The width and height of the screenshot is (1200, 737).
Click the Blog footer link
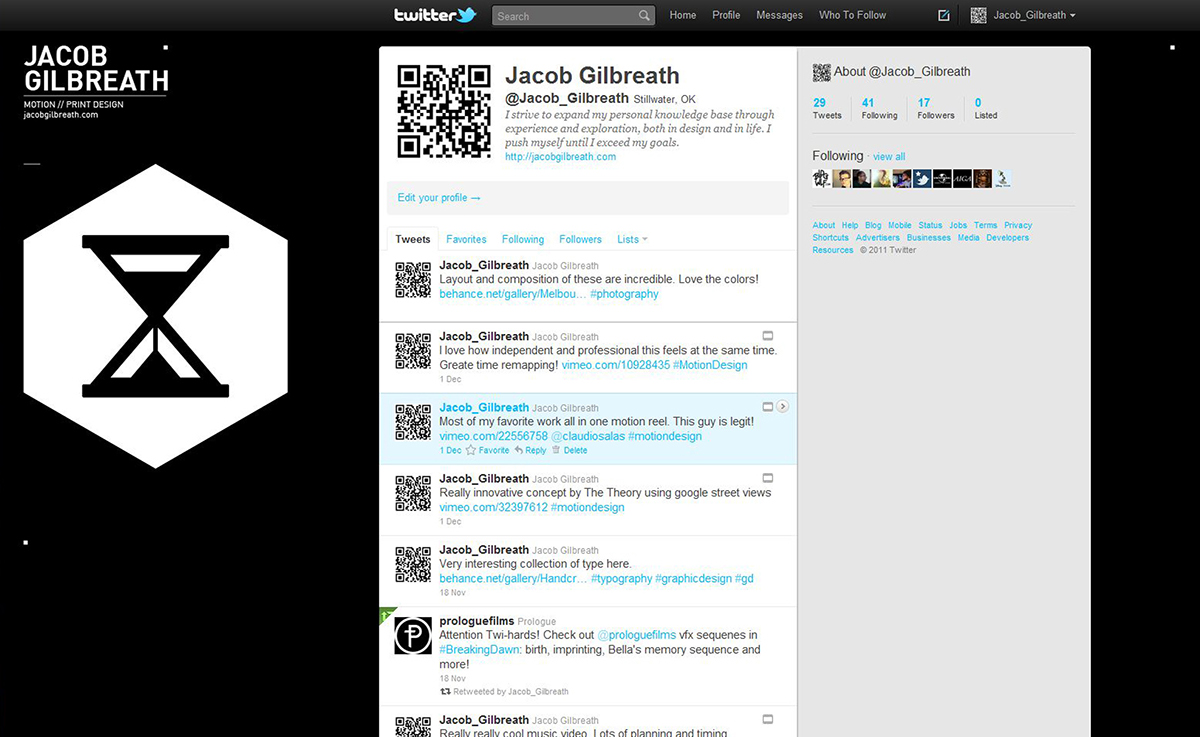(x=873, y=226)
